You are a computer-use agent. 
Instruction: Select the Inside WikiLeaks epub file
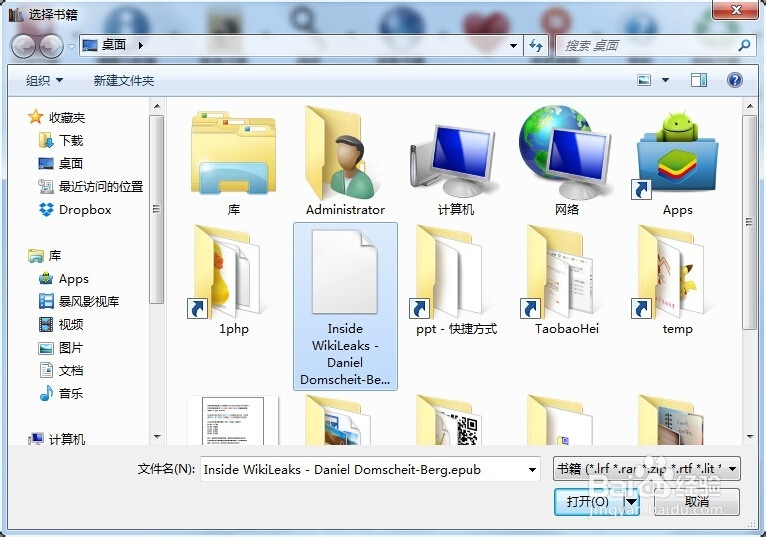[345, 306]
